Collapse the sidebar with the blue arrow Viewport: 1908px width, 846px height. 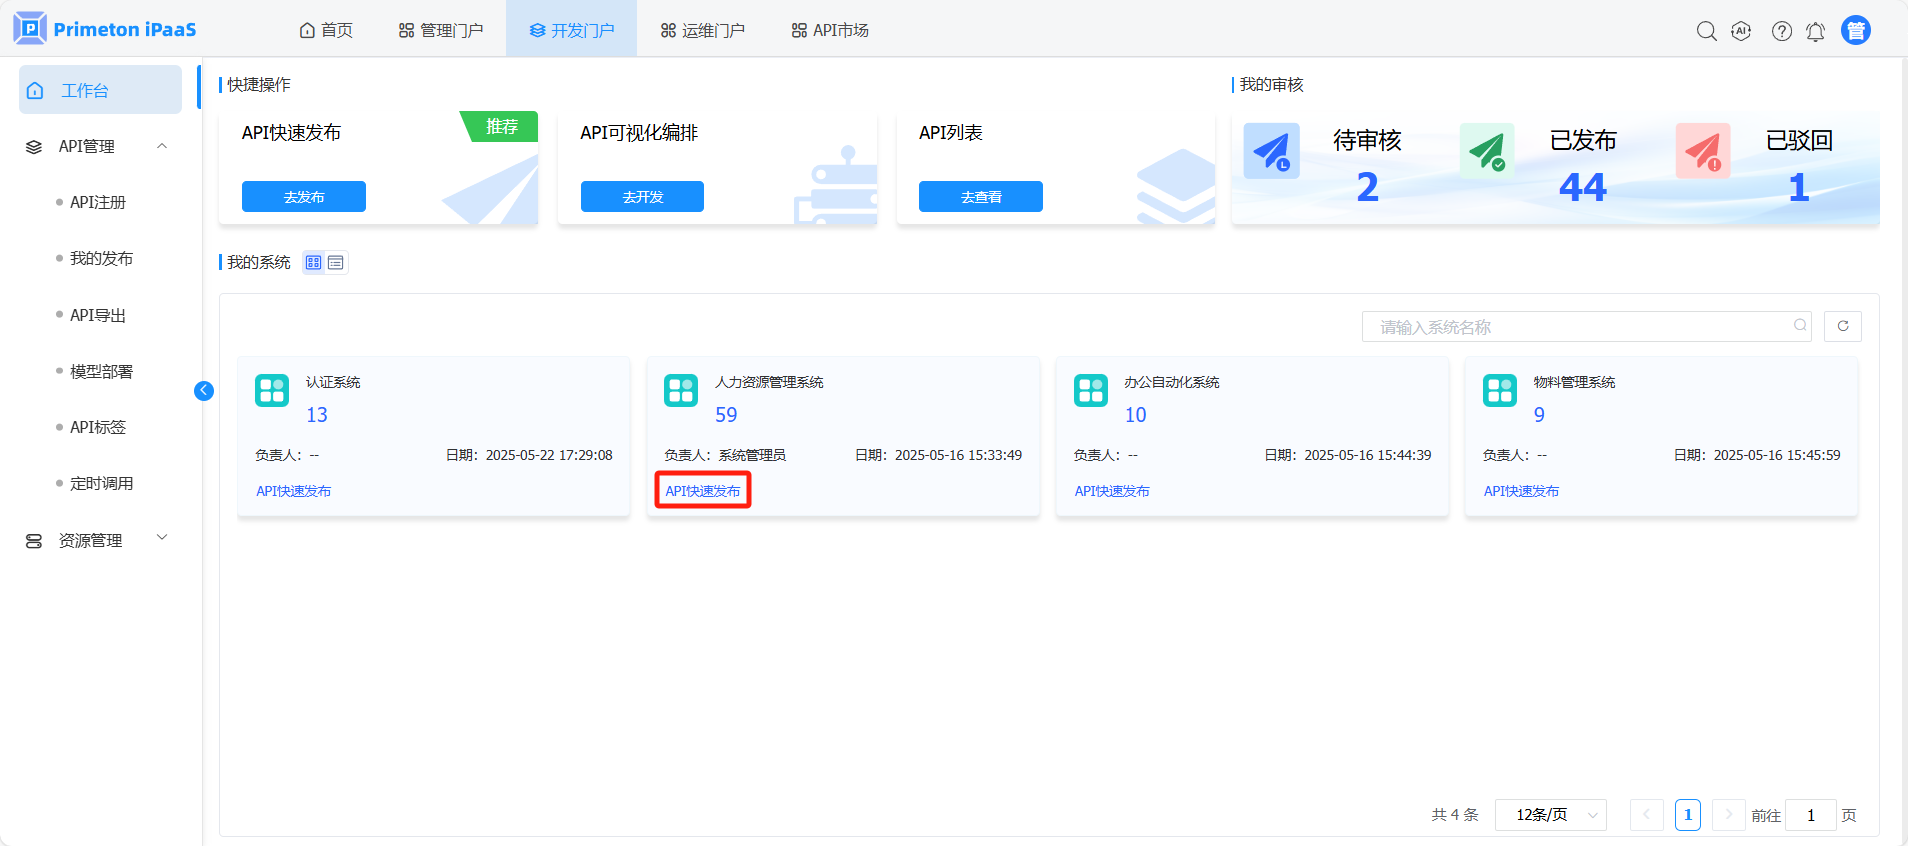coord(204,391)
